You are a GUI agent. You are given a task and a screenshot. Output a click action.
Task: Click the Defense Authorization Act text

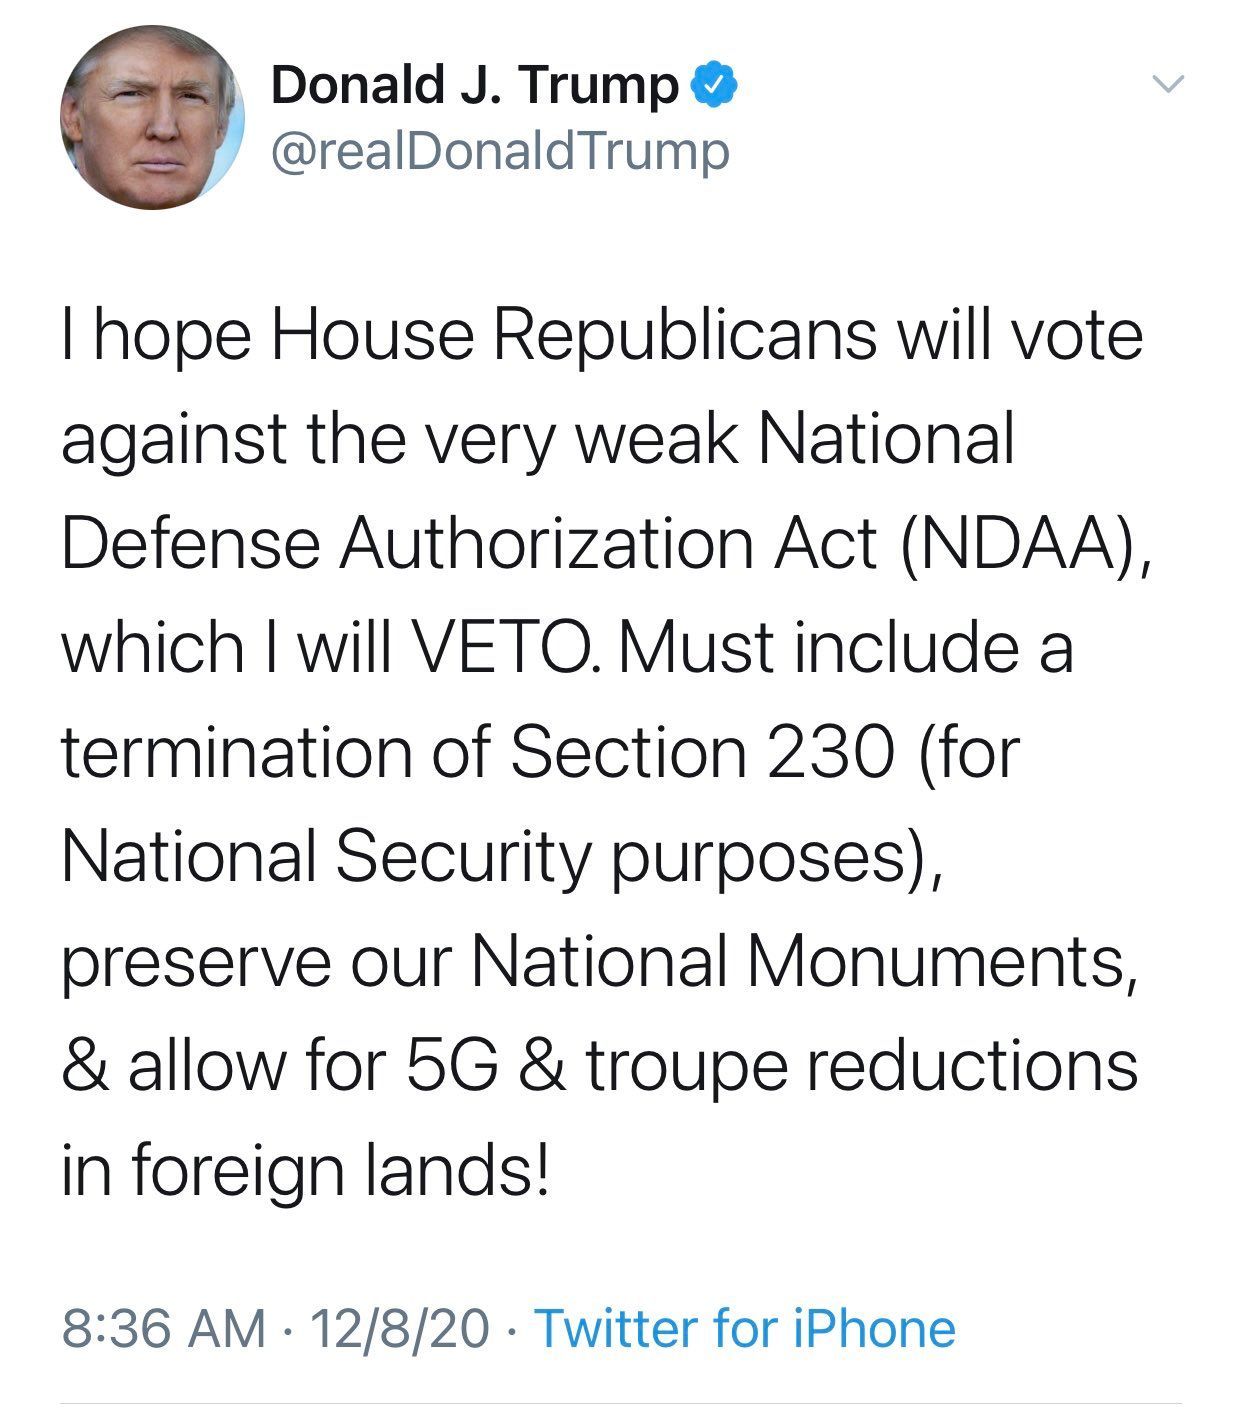click(x=469, y=543)
